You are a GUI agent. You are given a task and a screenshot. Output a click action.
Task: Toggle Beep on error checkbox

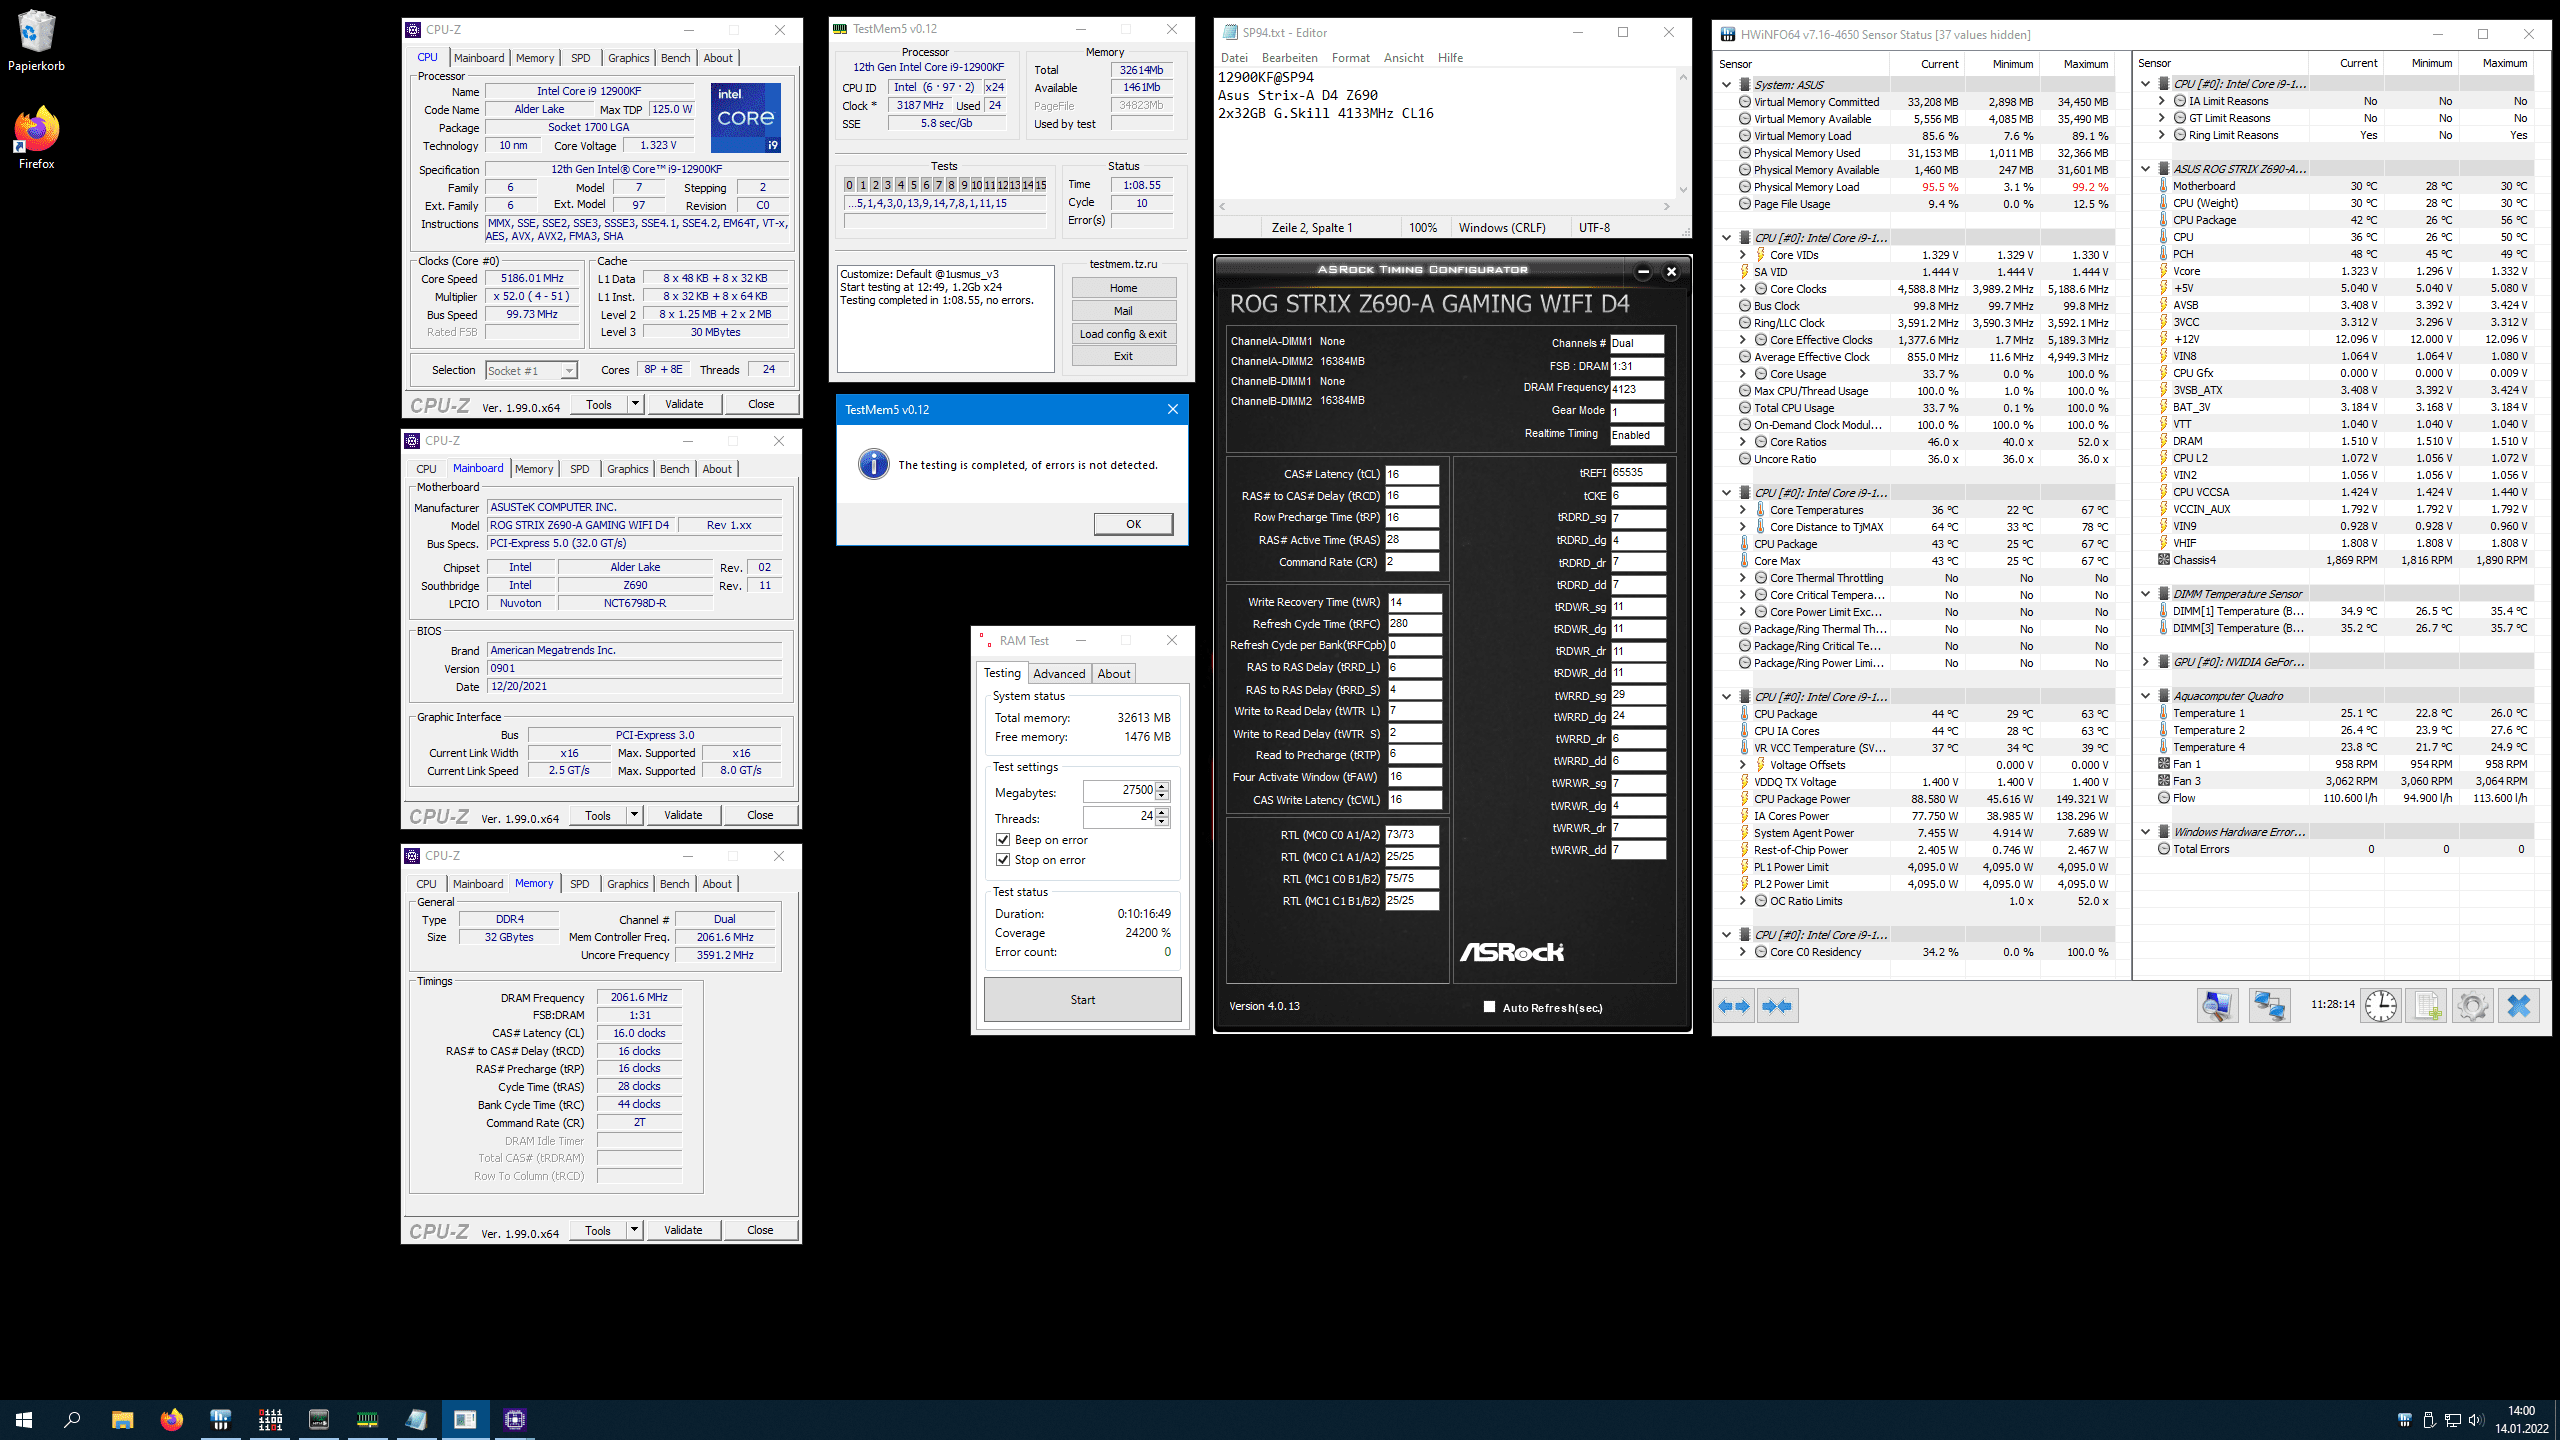[1003, 840]
